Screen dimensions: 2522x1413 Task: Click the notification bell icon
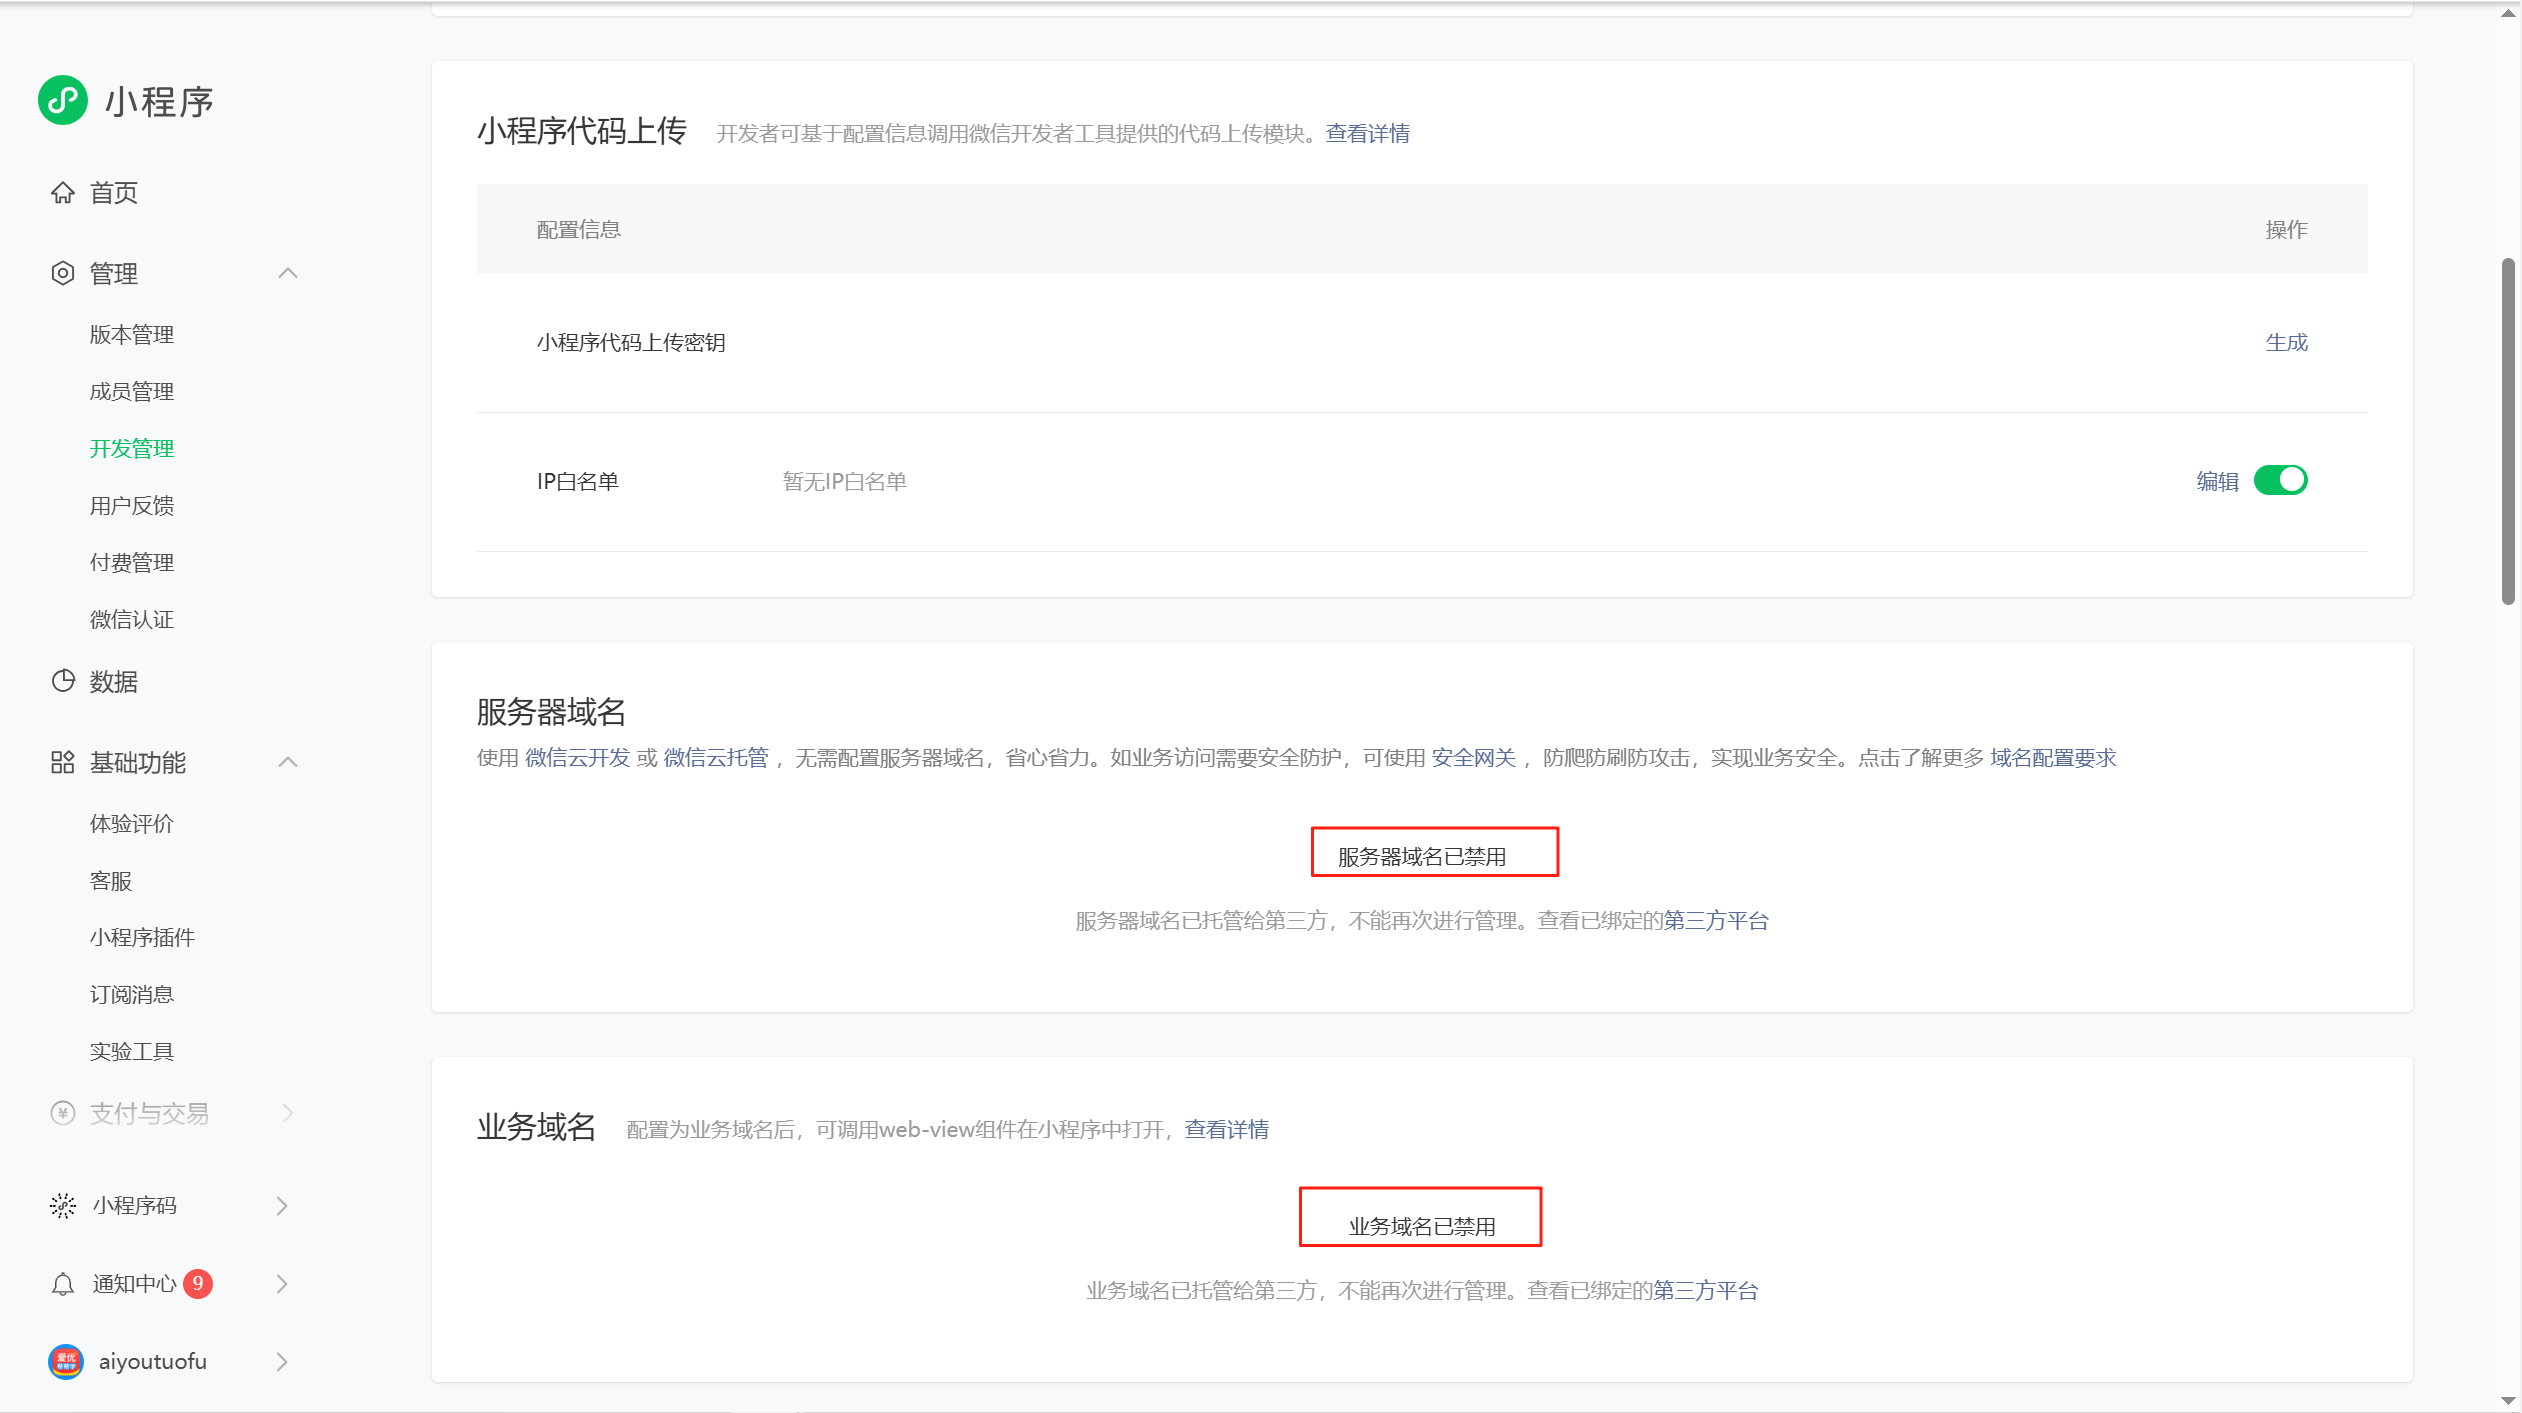(63, 1284)
